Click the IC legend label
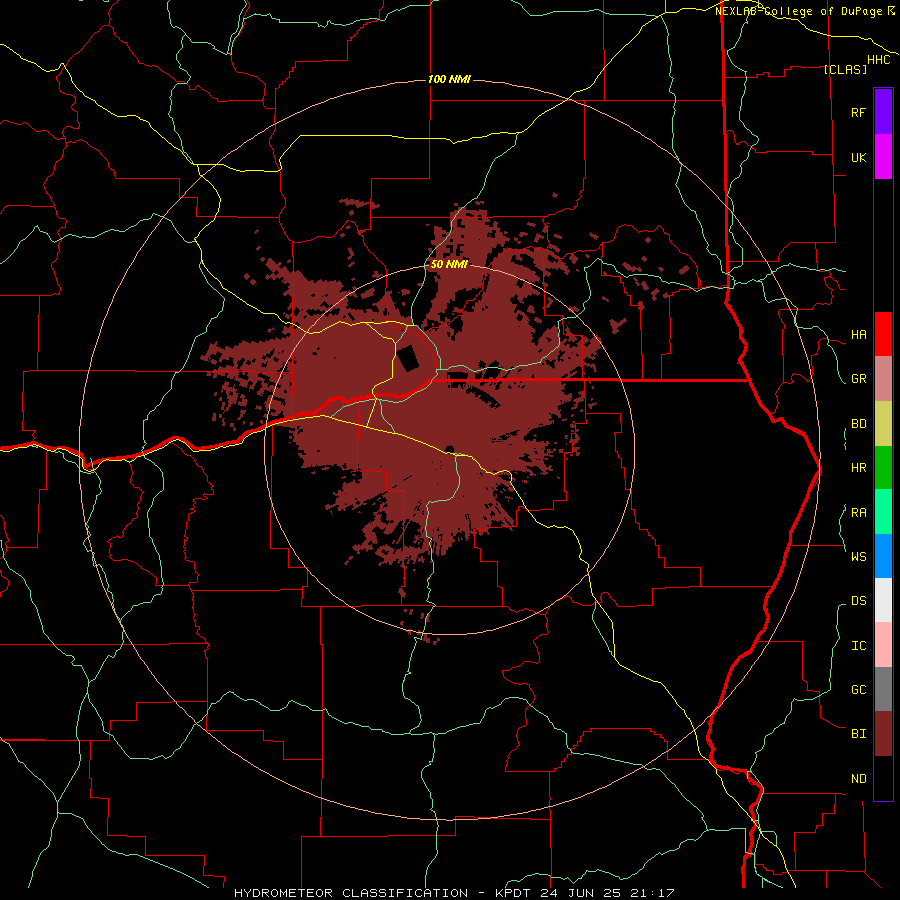900x900 pixels. tap(858, 646)
